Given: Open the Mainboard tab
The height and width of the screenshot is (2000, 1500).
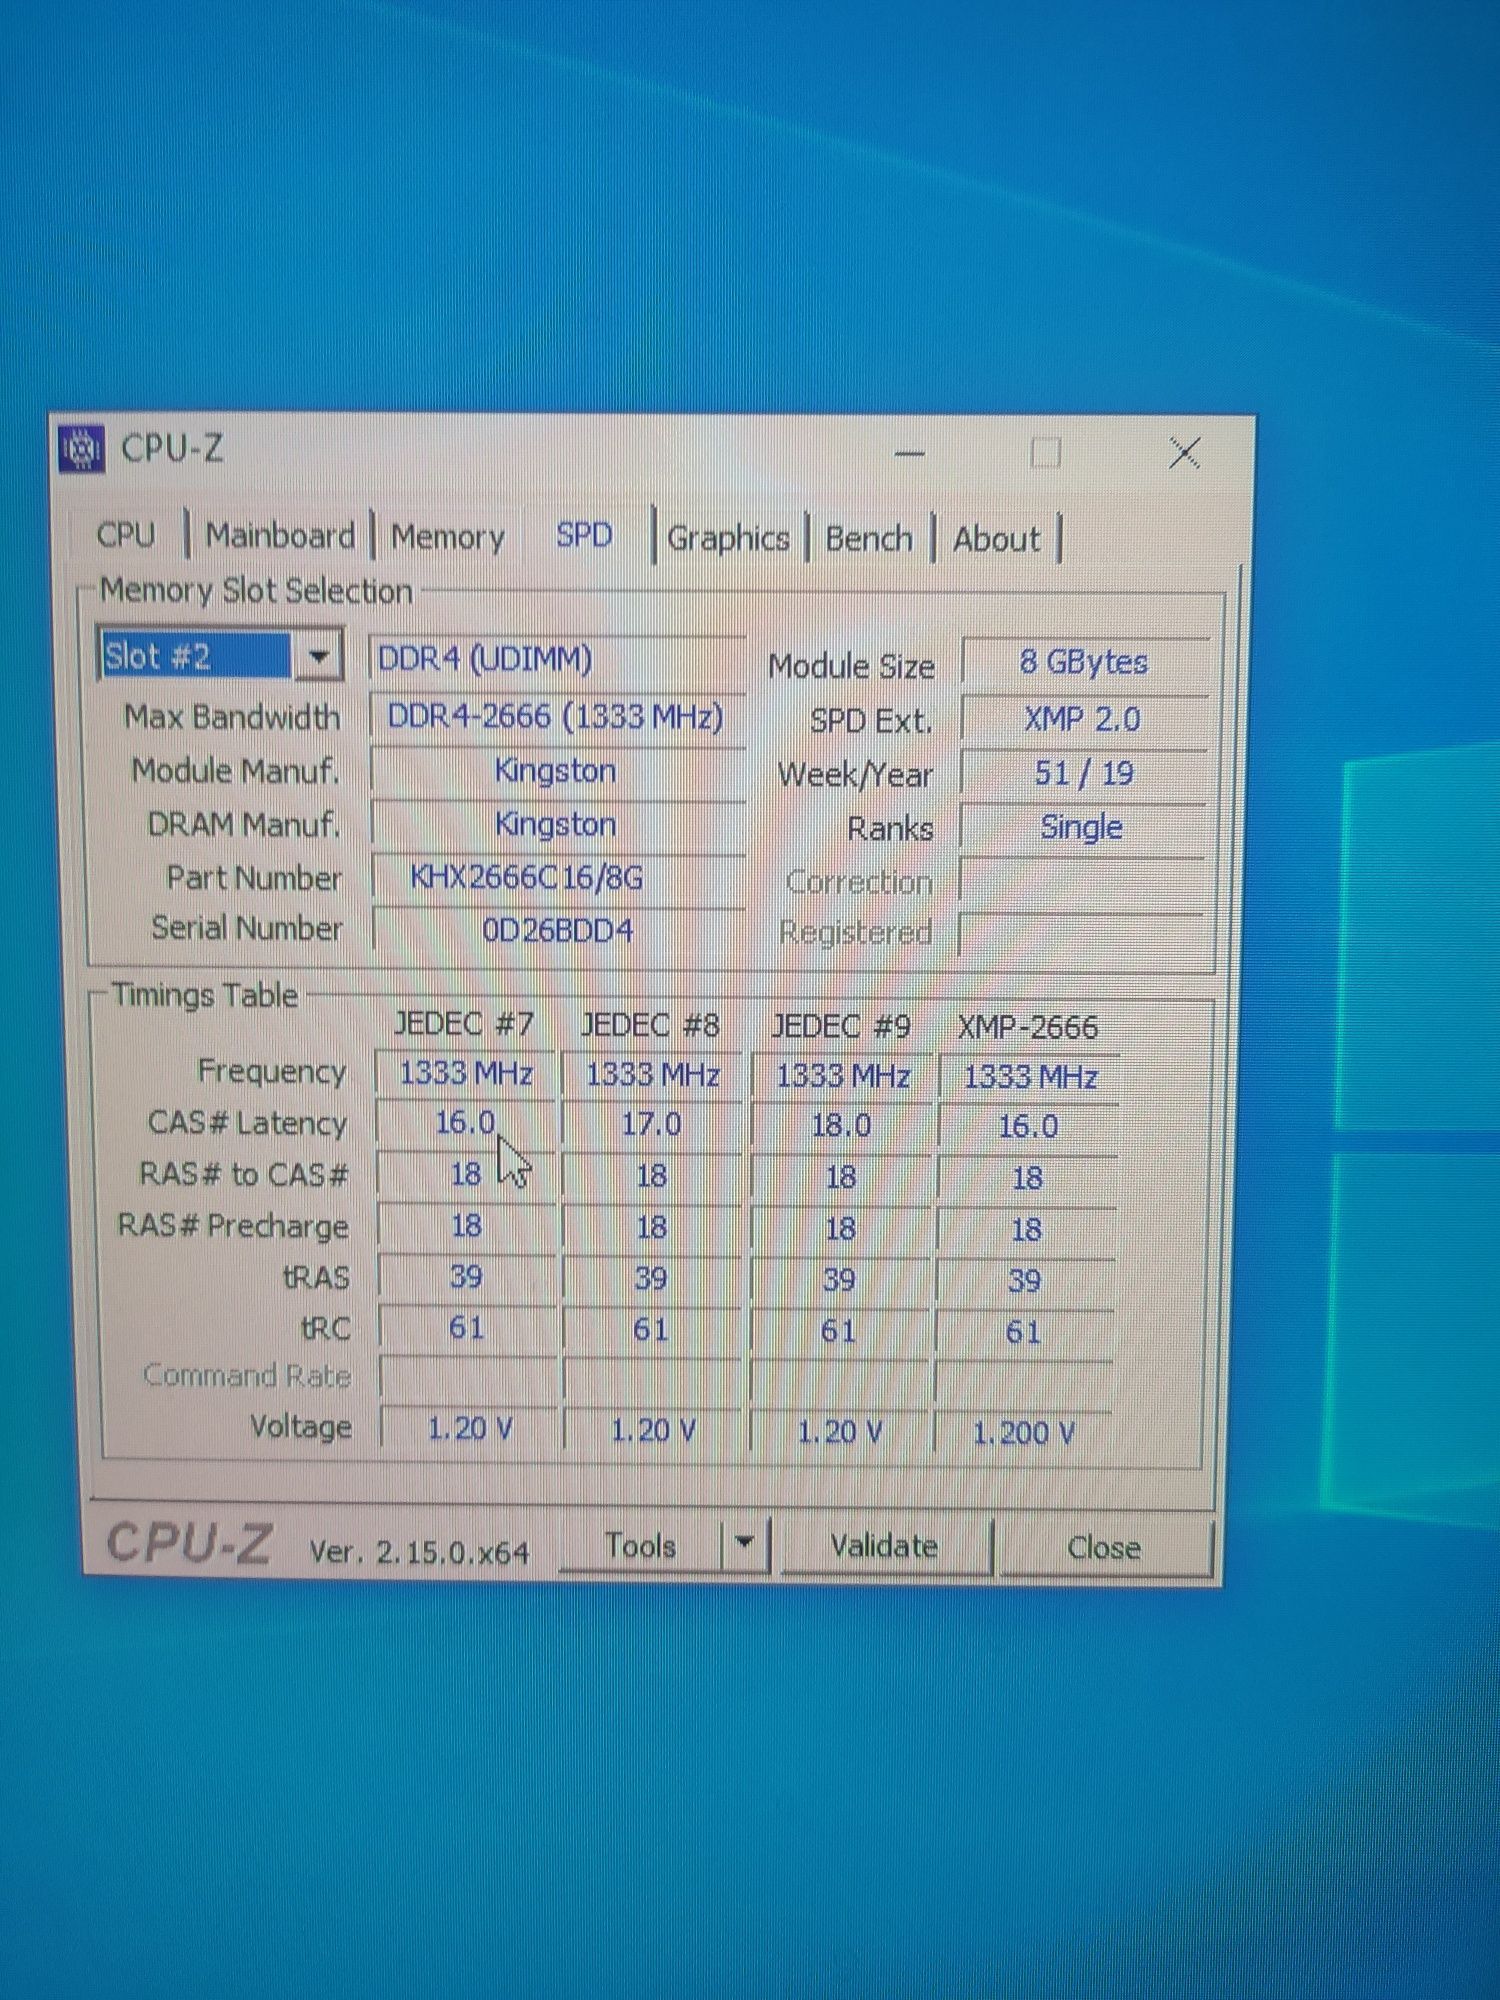Looking at the screenshot, I should point(280,536).
